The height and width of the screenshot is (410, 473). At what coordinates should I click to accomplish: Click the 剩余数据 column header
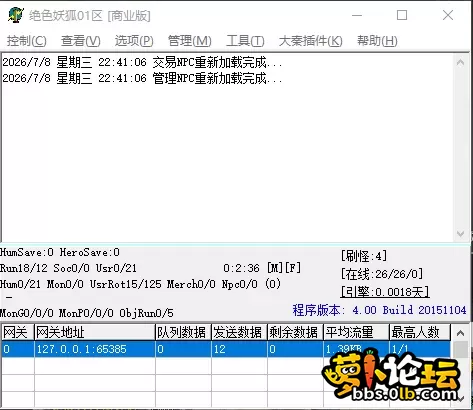(x=295, y=333)
